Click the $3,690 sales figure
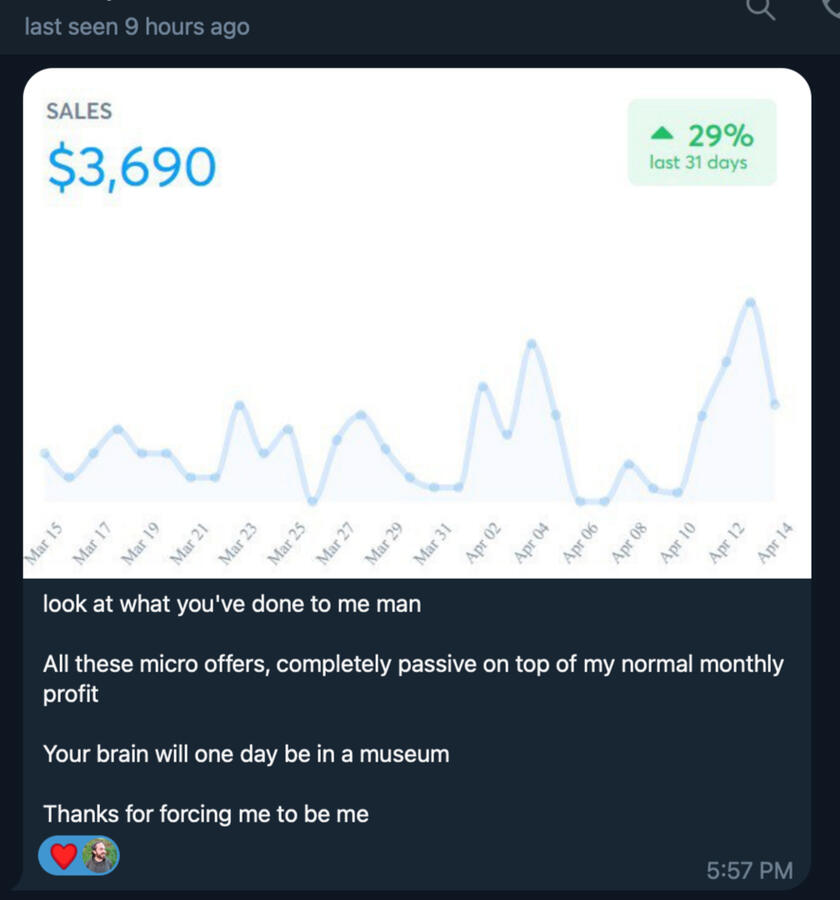The width and height of the screenshot is (840, 900). 131,167
